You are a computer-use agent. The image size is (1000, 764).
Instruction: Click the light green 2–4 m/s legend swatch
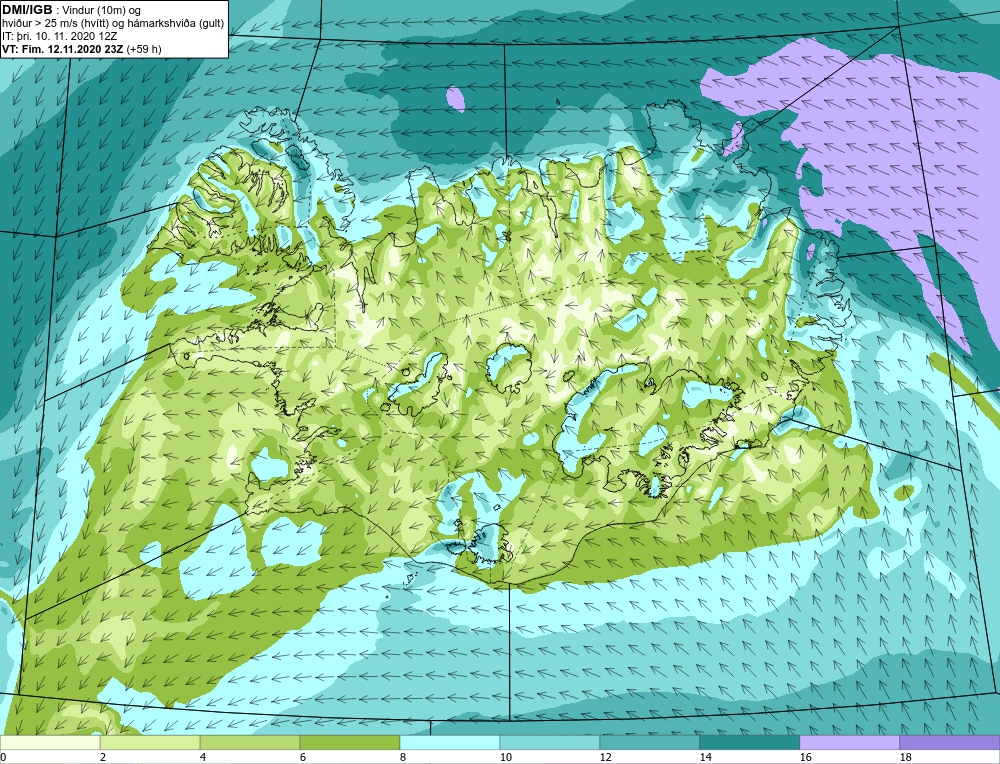pos(150,743)
